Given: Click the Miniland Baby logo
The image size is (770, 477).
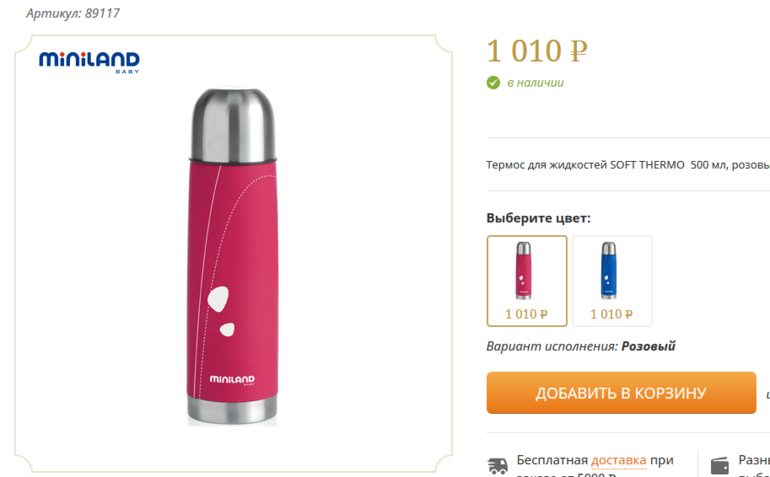Looking at the screenshot, I should [89, 62].
